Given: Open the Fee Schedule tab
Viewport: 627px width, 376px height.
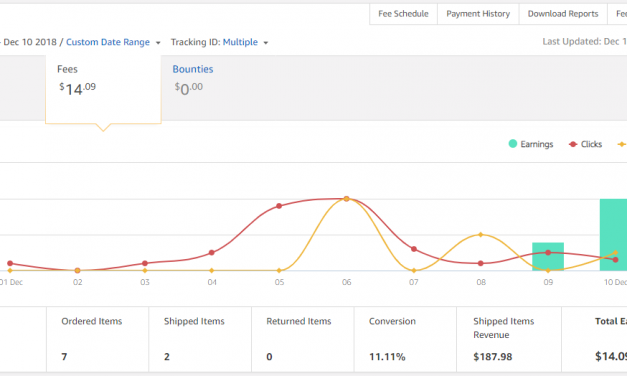Looking at the screenshot, I should point(403,14).
